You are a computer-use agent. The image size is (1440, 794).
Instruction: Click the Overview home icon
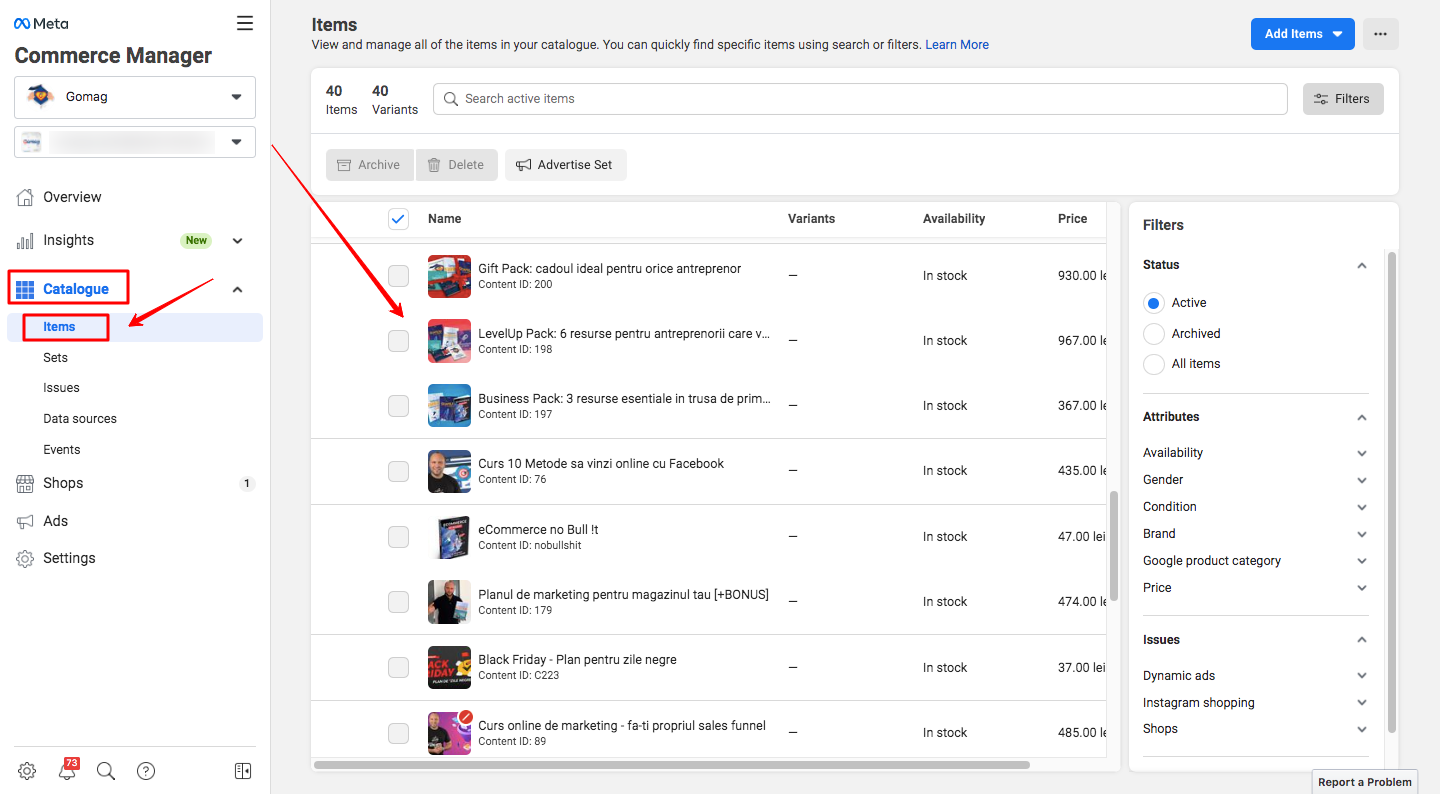(26, 197)
